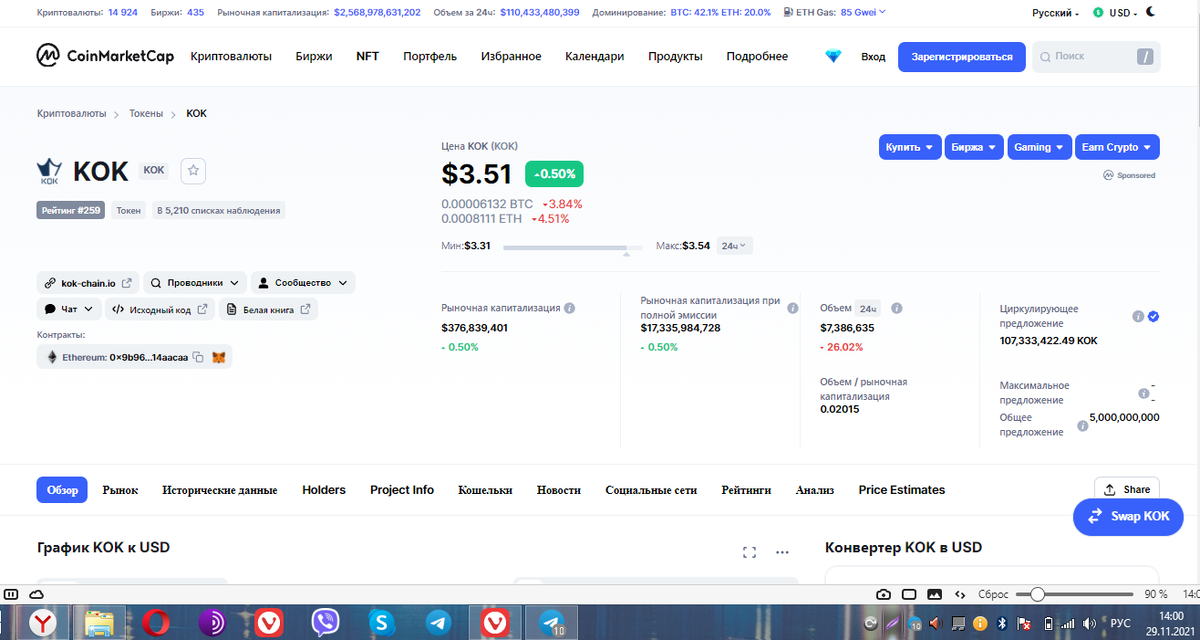
Task: Toggle images display icon in status bar
Action: 934,594
